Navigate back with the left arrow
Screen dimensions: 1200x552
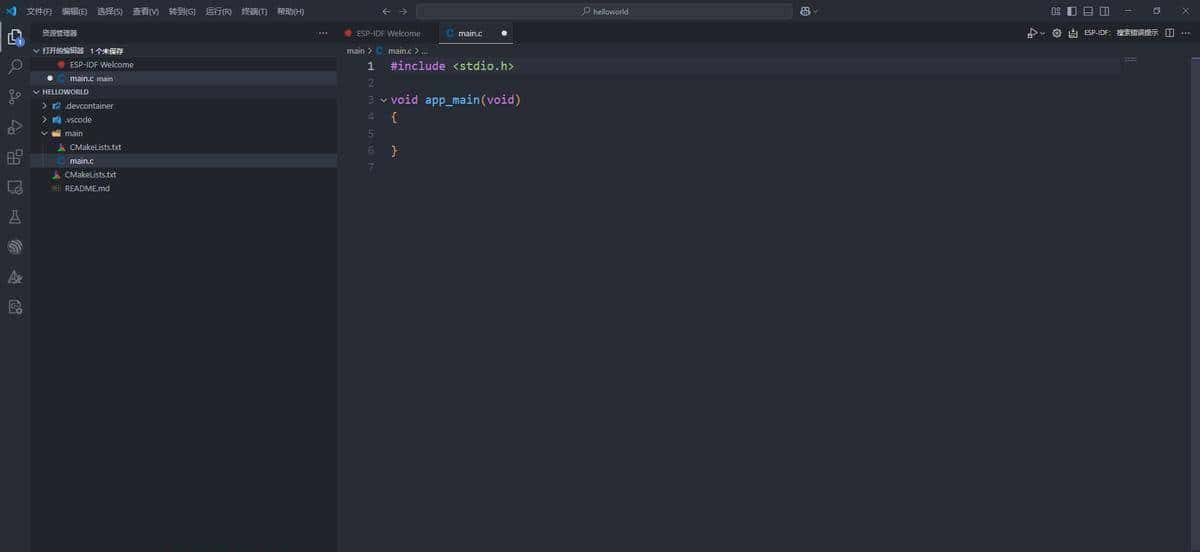click(386, 11)
